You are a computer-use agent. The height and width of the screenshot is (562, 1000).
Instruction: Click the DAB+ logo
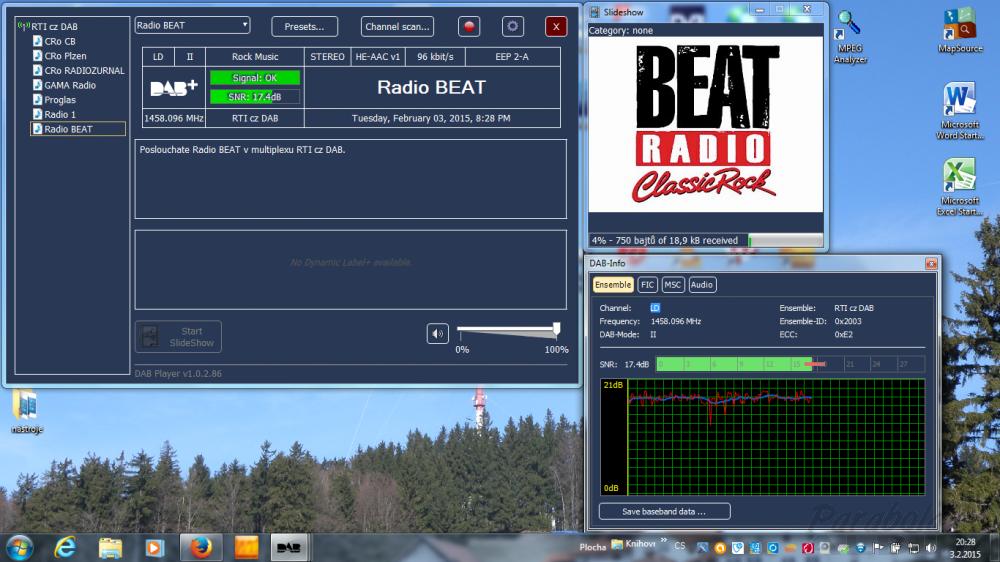[173, 87]
